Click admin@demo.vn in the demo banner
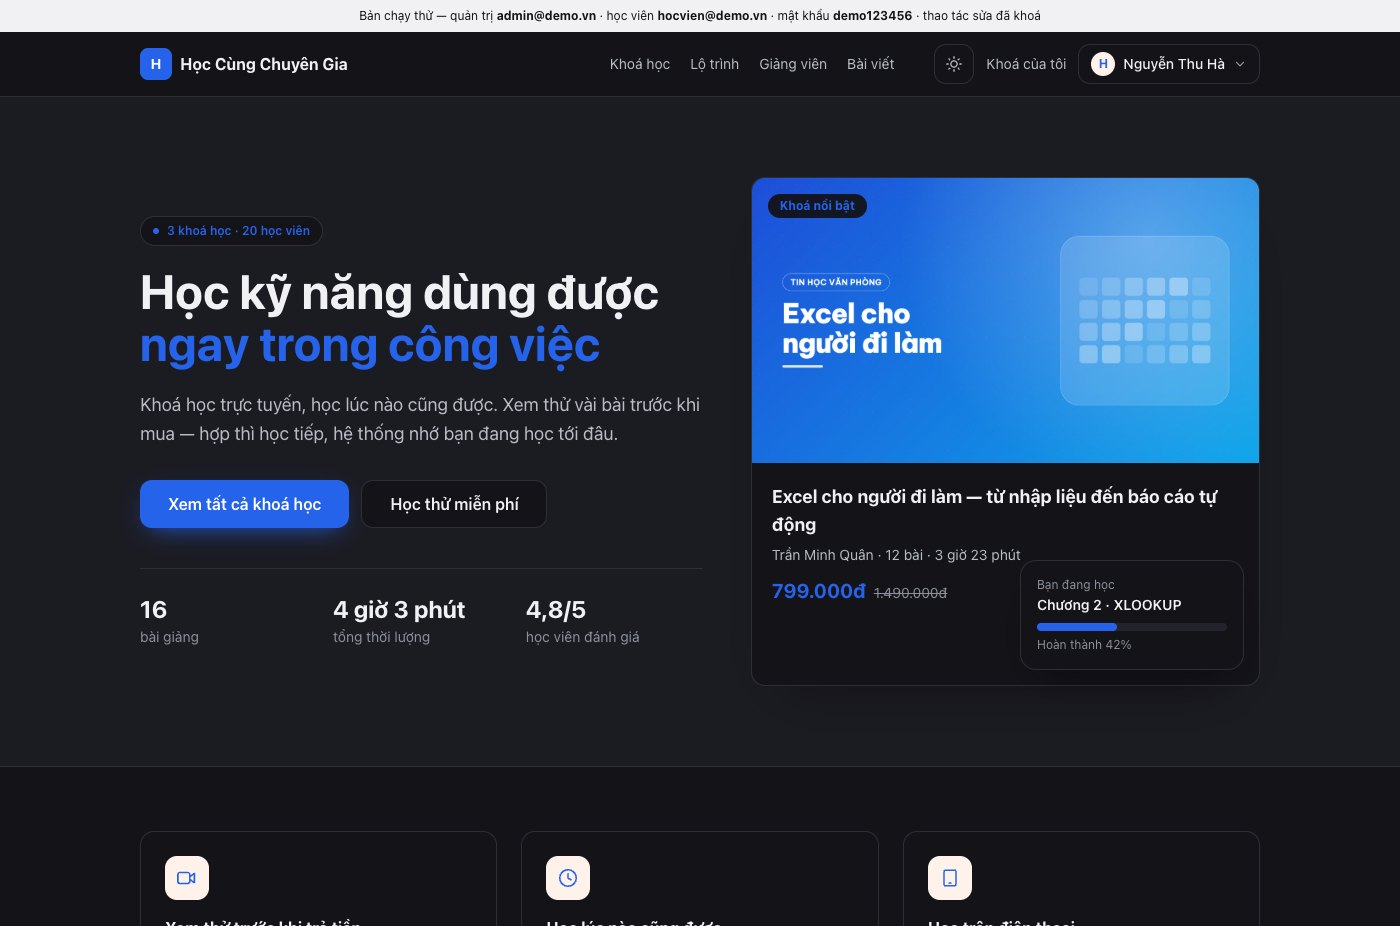Viewport: 1400px width, 926px height. click(x=546, y=16)
